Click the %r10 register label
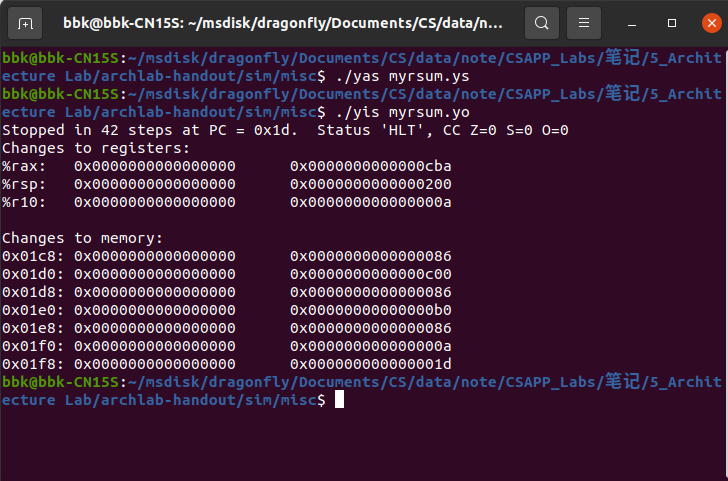The width and height of the screenshot is (728, 481). (x=20, y=202)
